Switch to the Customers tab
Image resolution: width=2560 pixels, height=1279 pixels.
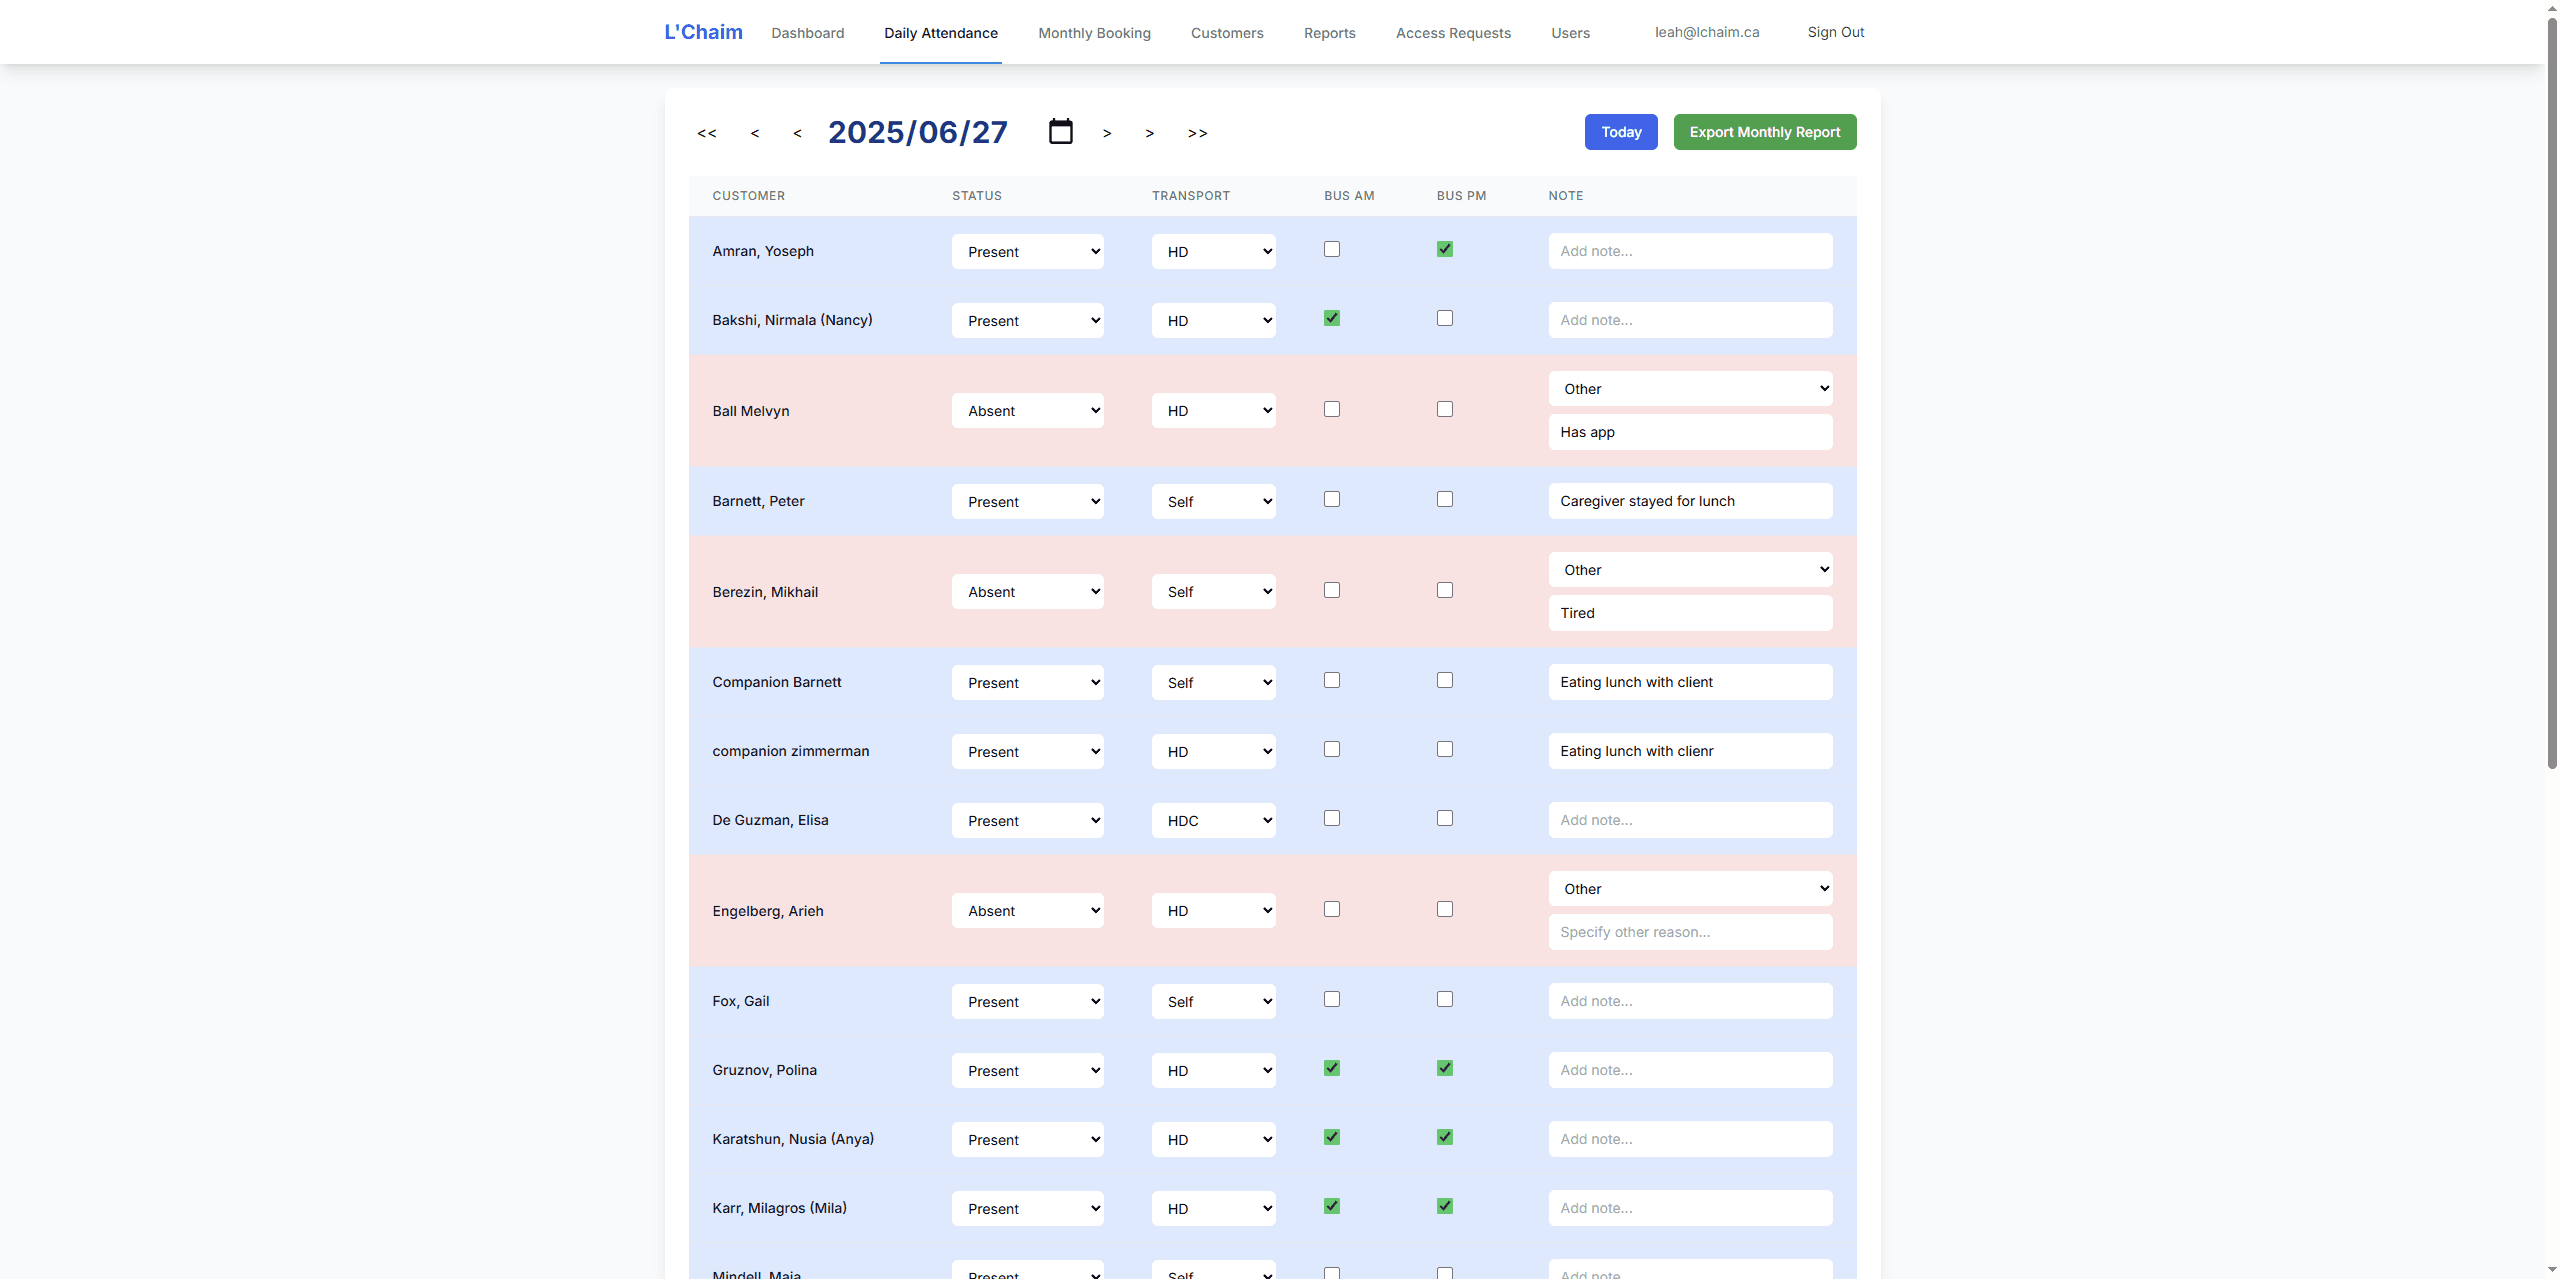[1227, 33]
